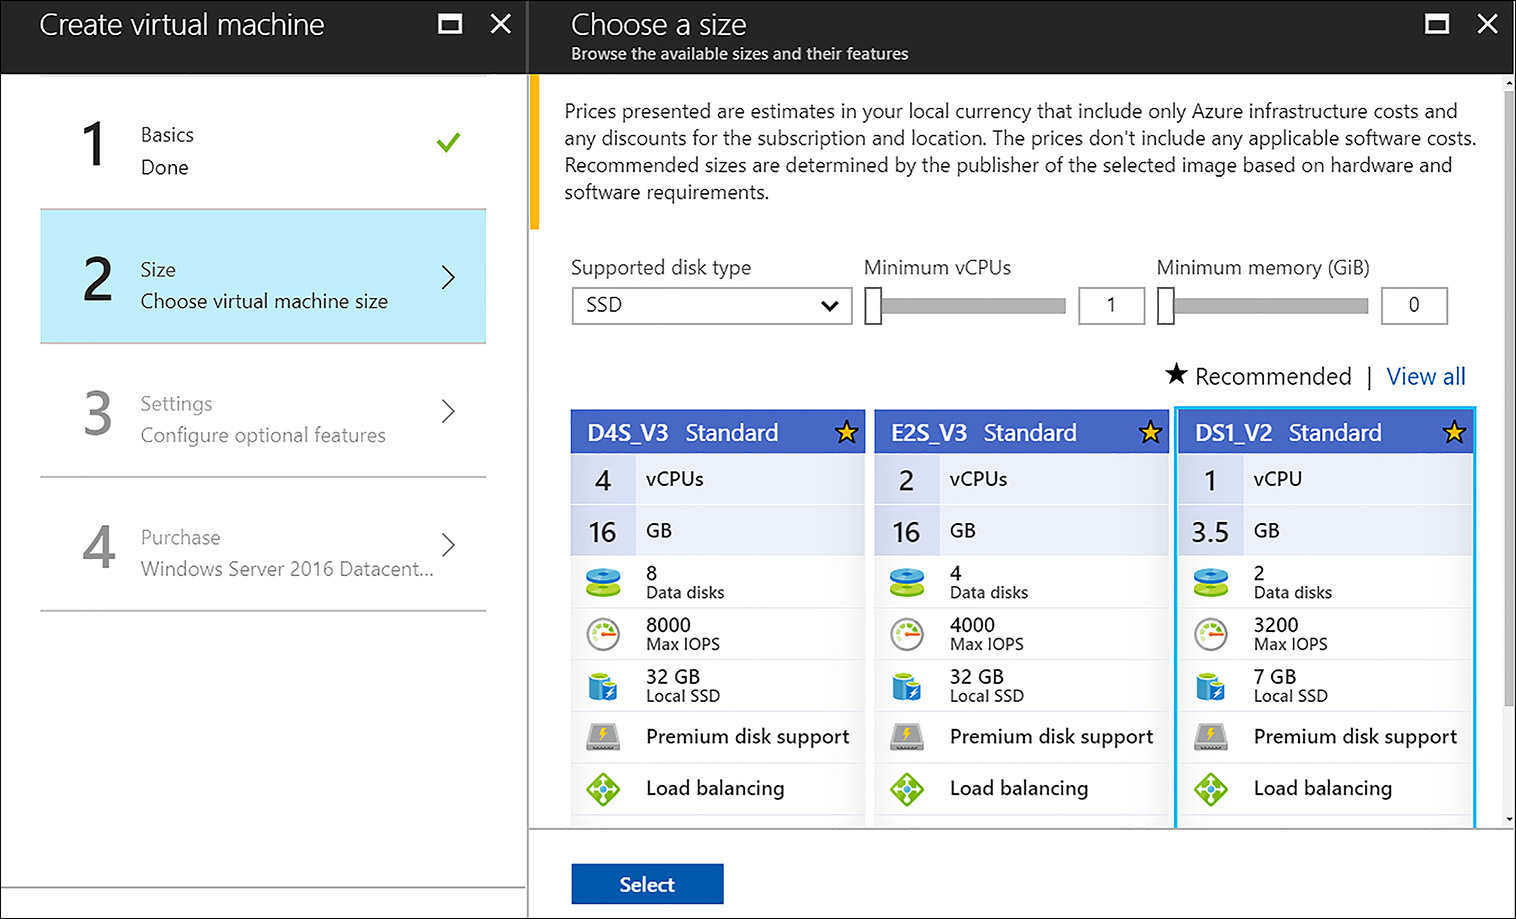Viewport: 1516px width, 919px height.
Task: Click the 16 GB memory row in D4S_V3
Action: pos(717,531)
